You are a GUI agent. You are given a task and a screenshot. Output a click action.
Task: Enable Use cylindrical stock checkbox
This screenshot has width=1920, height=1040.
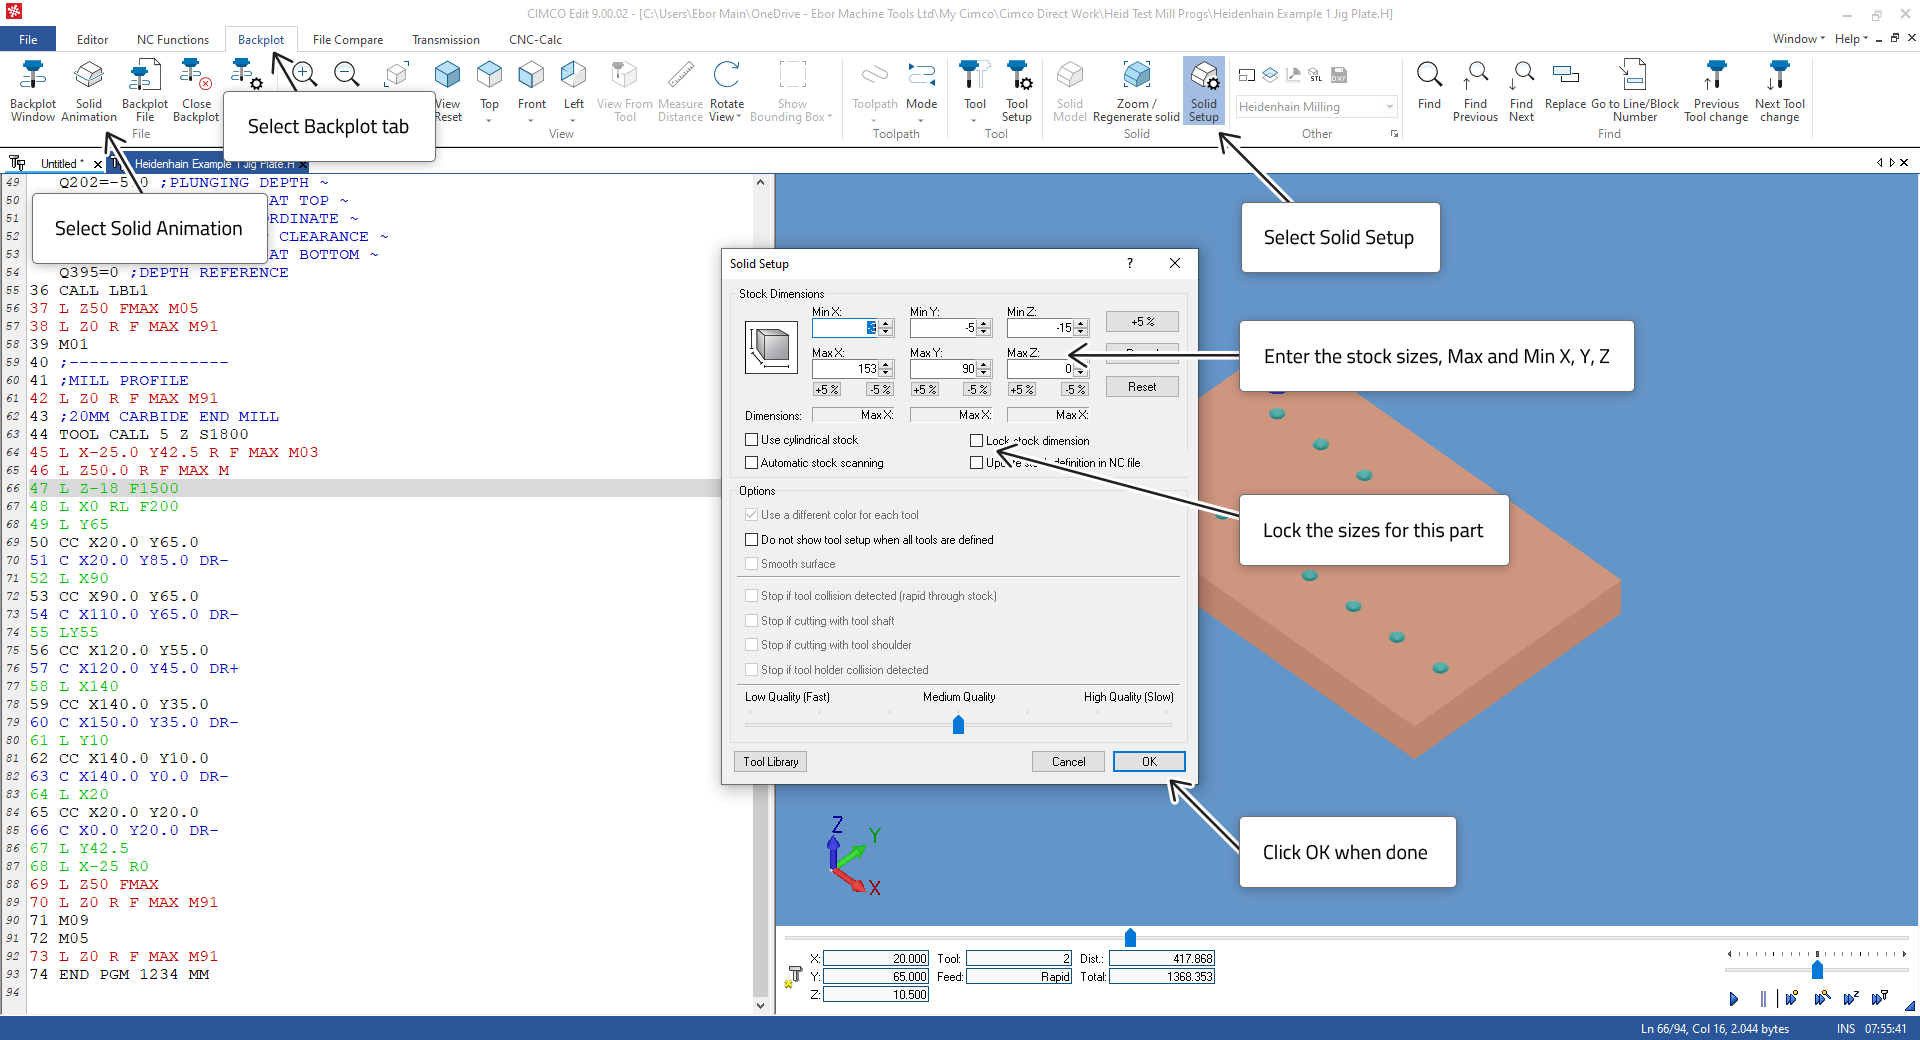(752, 440)
